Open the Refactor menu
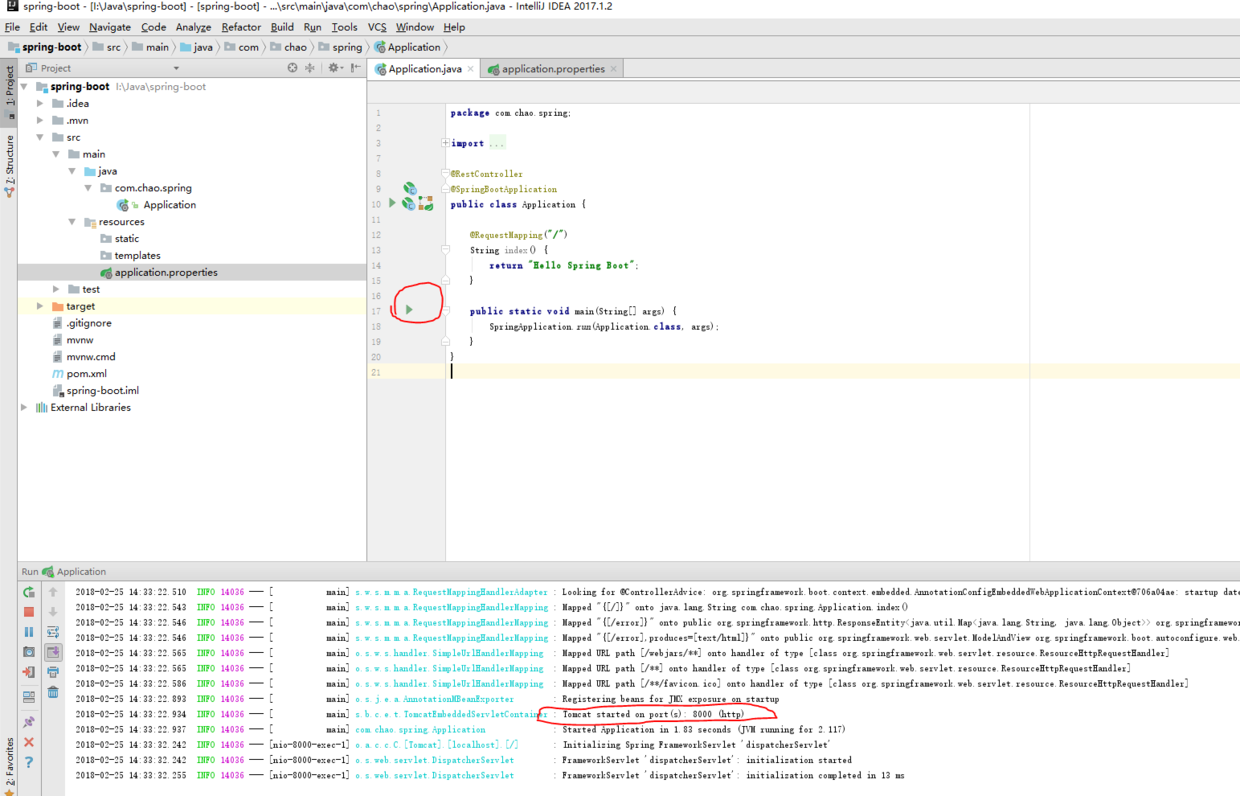The height and width of the screenshot is (796, 1240). [x=241, y=27]
